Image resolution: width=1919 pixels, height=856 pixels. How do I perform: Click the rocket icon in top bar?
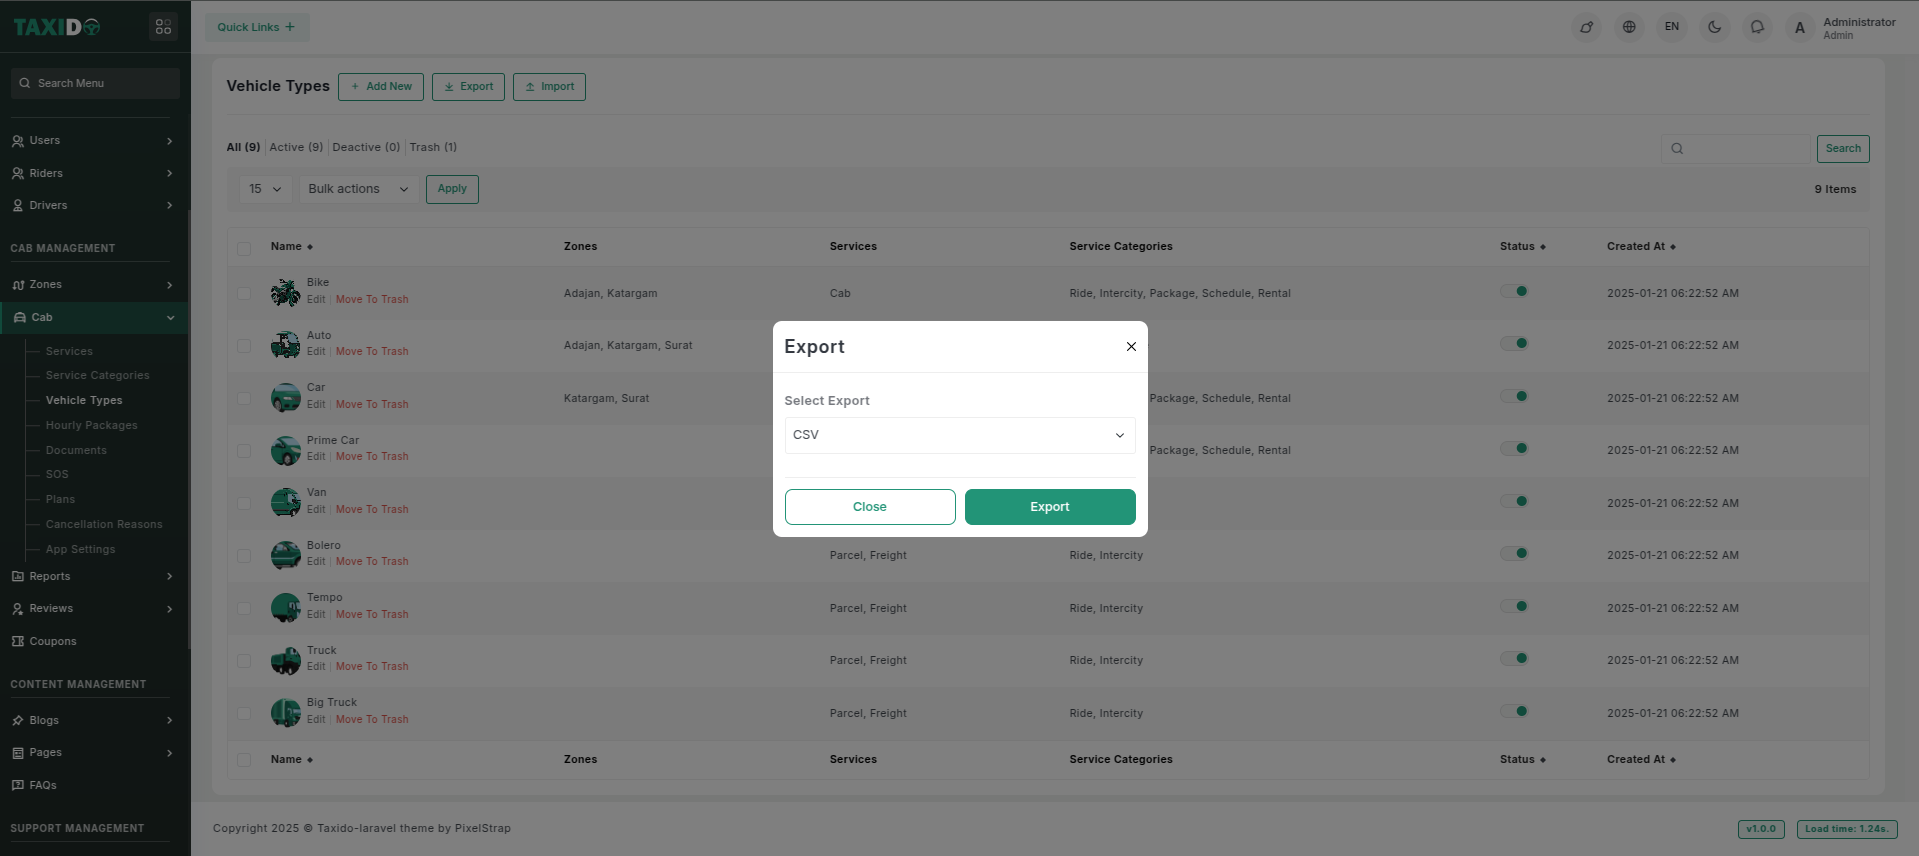[x=1586, y=27]
